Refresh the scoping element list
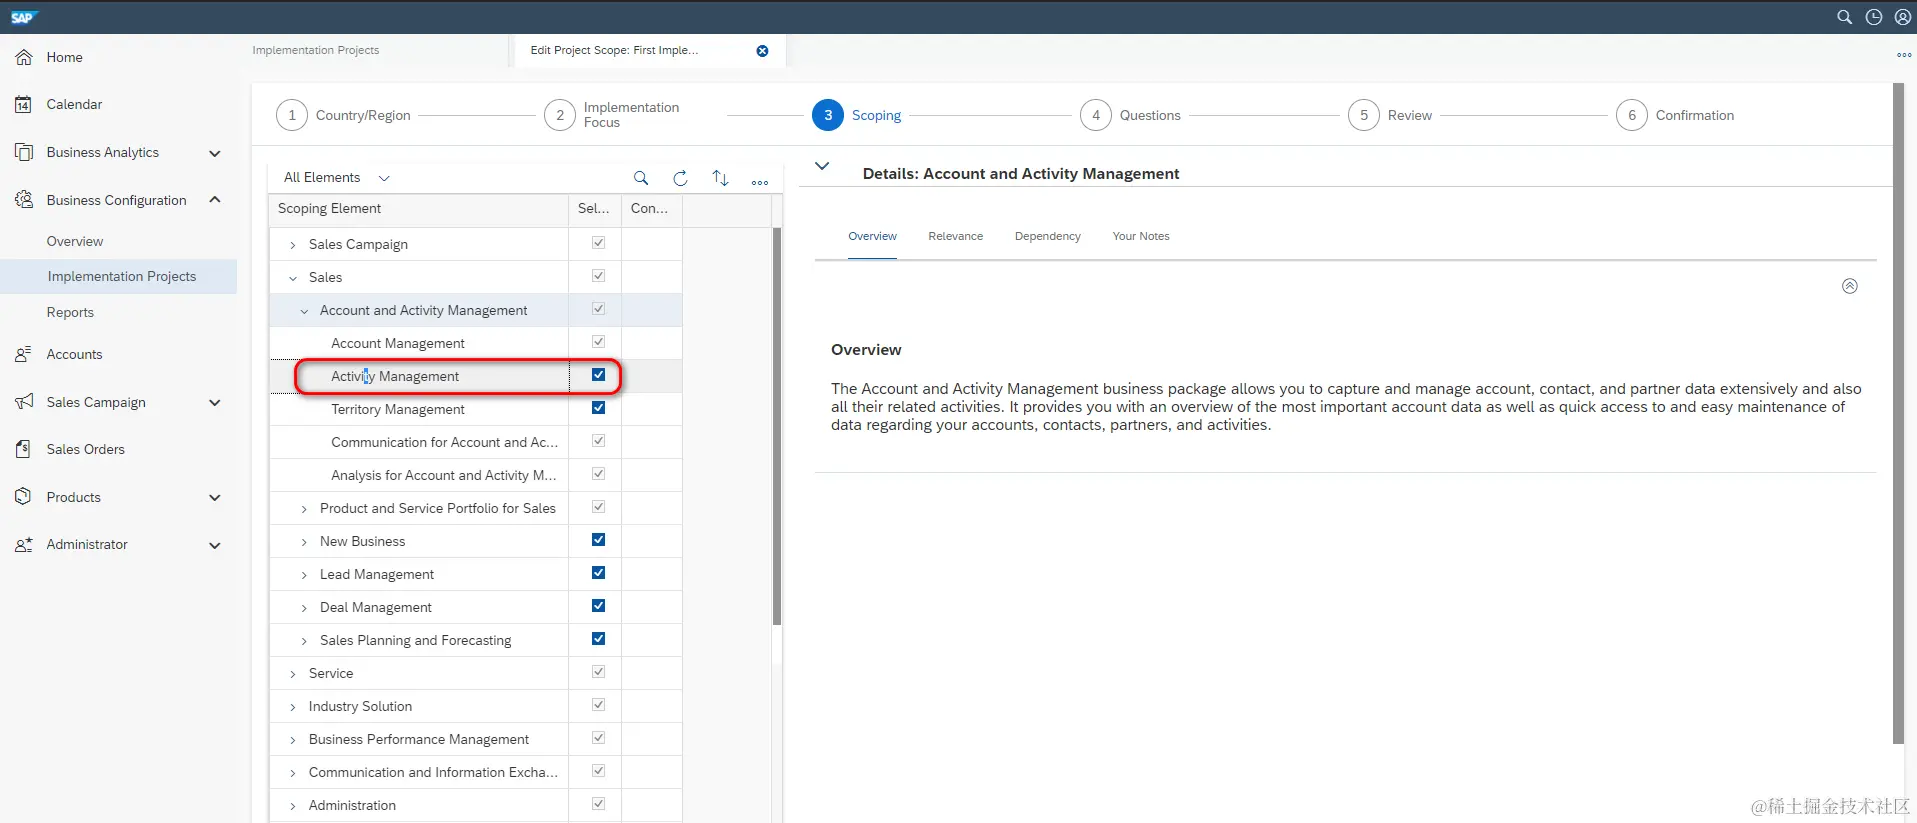Viewport: 1917px width, 823px height. pos(680,178)
